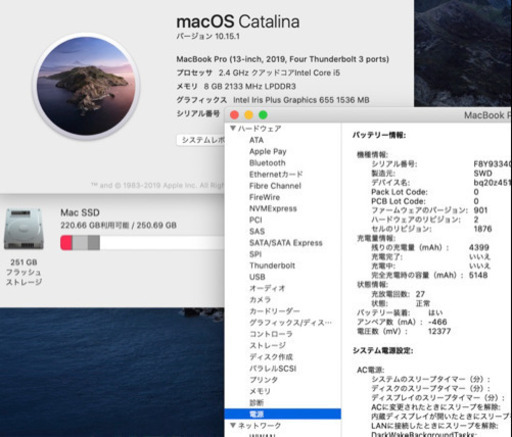The image size is (512, 437).
Task: Select ATA in hardware list
Action: point(256,140)
